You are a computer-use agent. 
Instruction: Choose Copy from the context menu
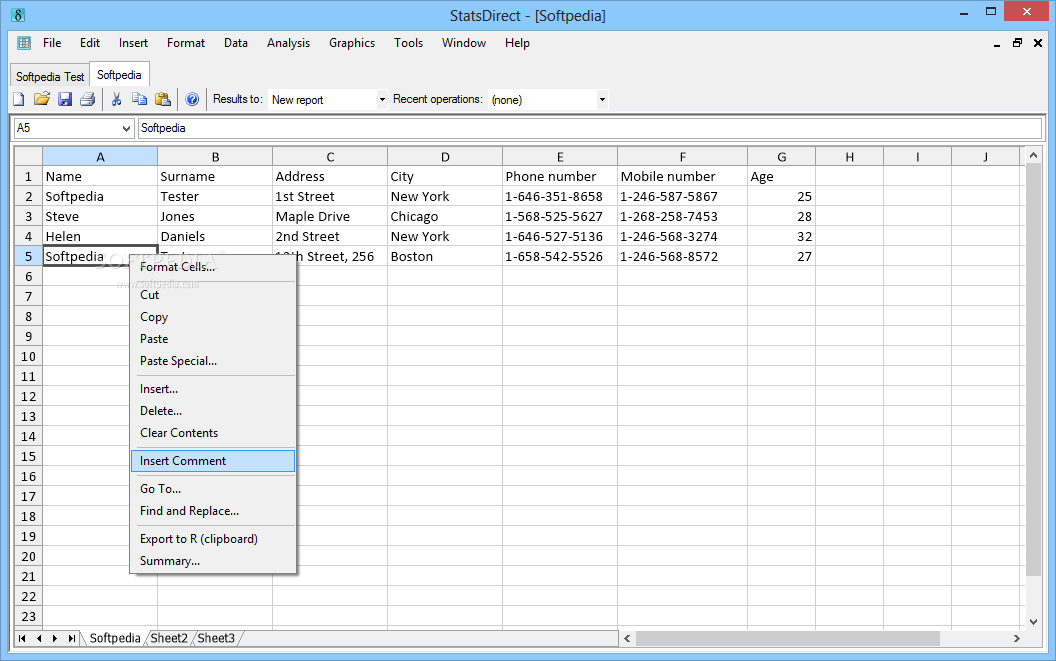[x=212, y=317]
